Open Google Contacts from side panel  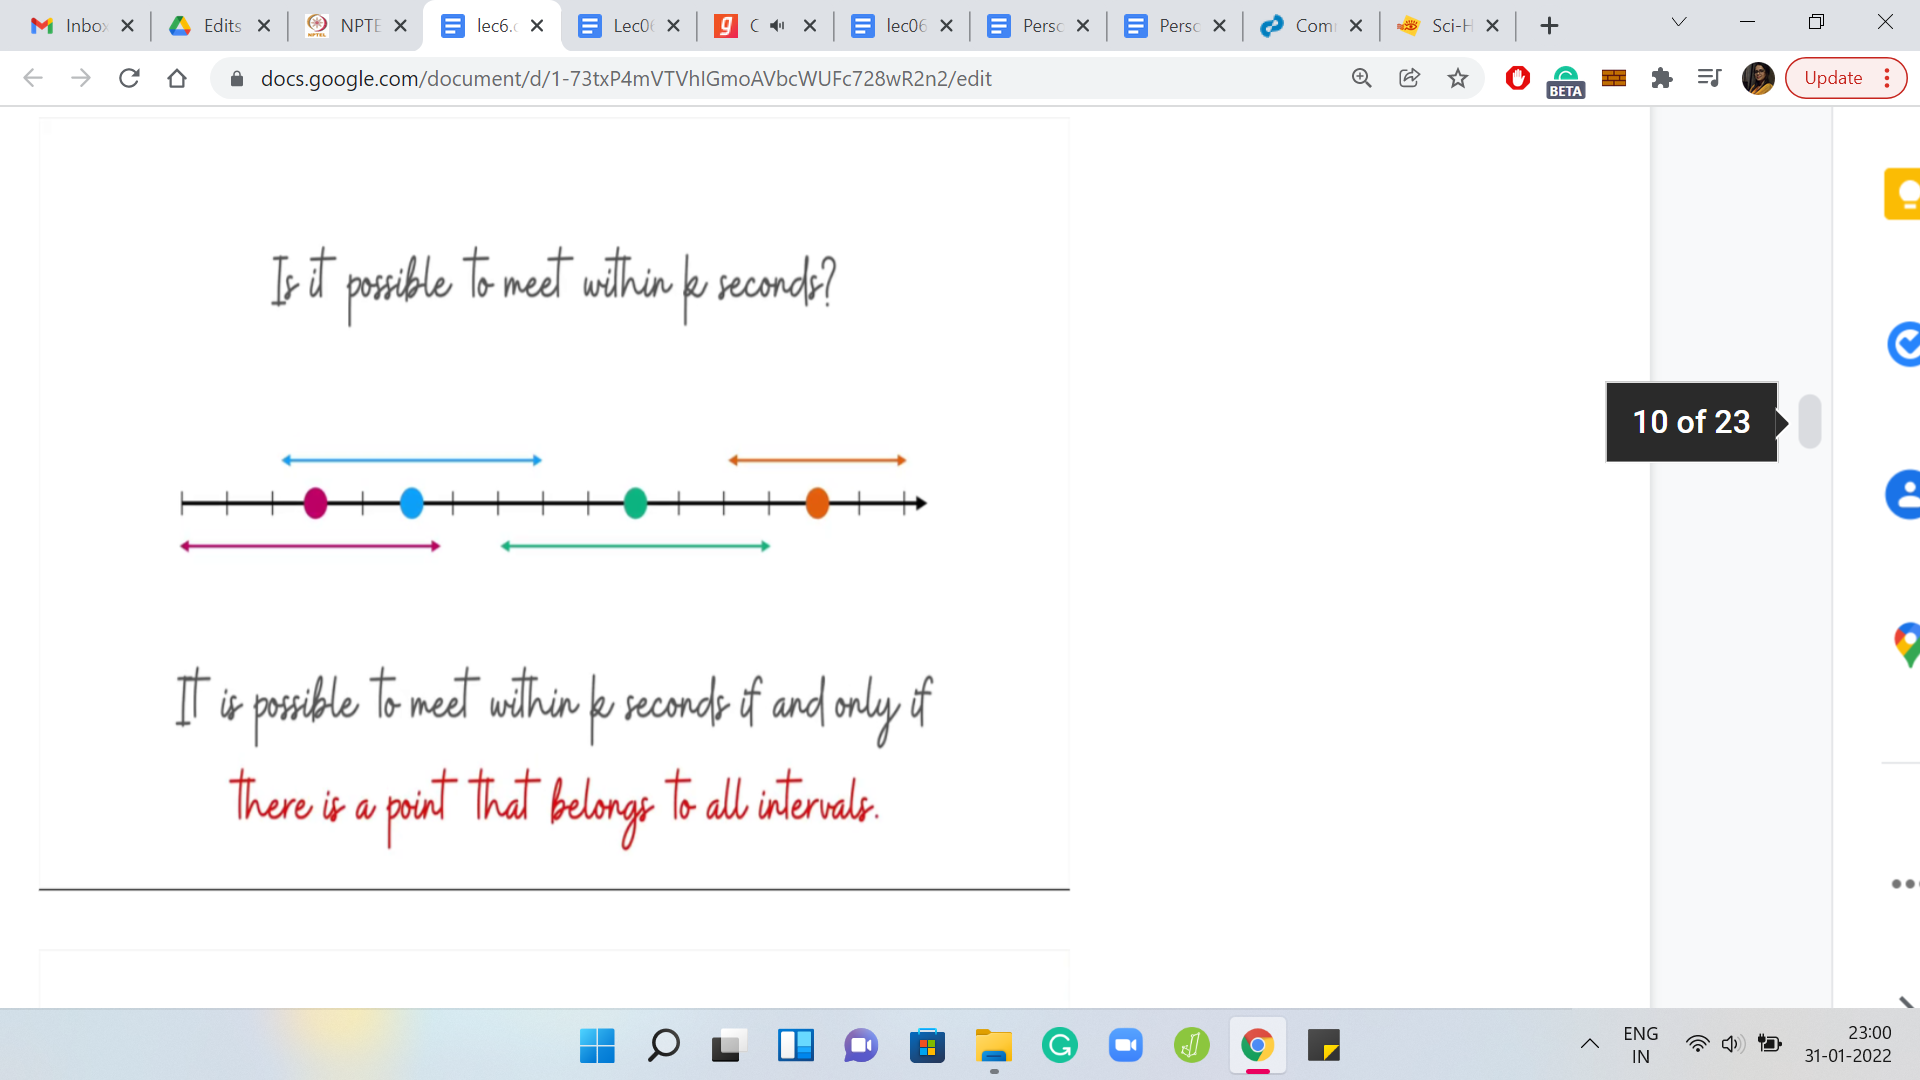(1904, 494)
